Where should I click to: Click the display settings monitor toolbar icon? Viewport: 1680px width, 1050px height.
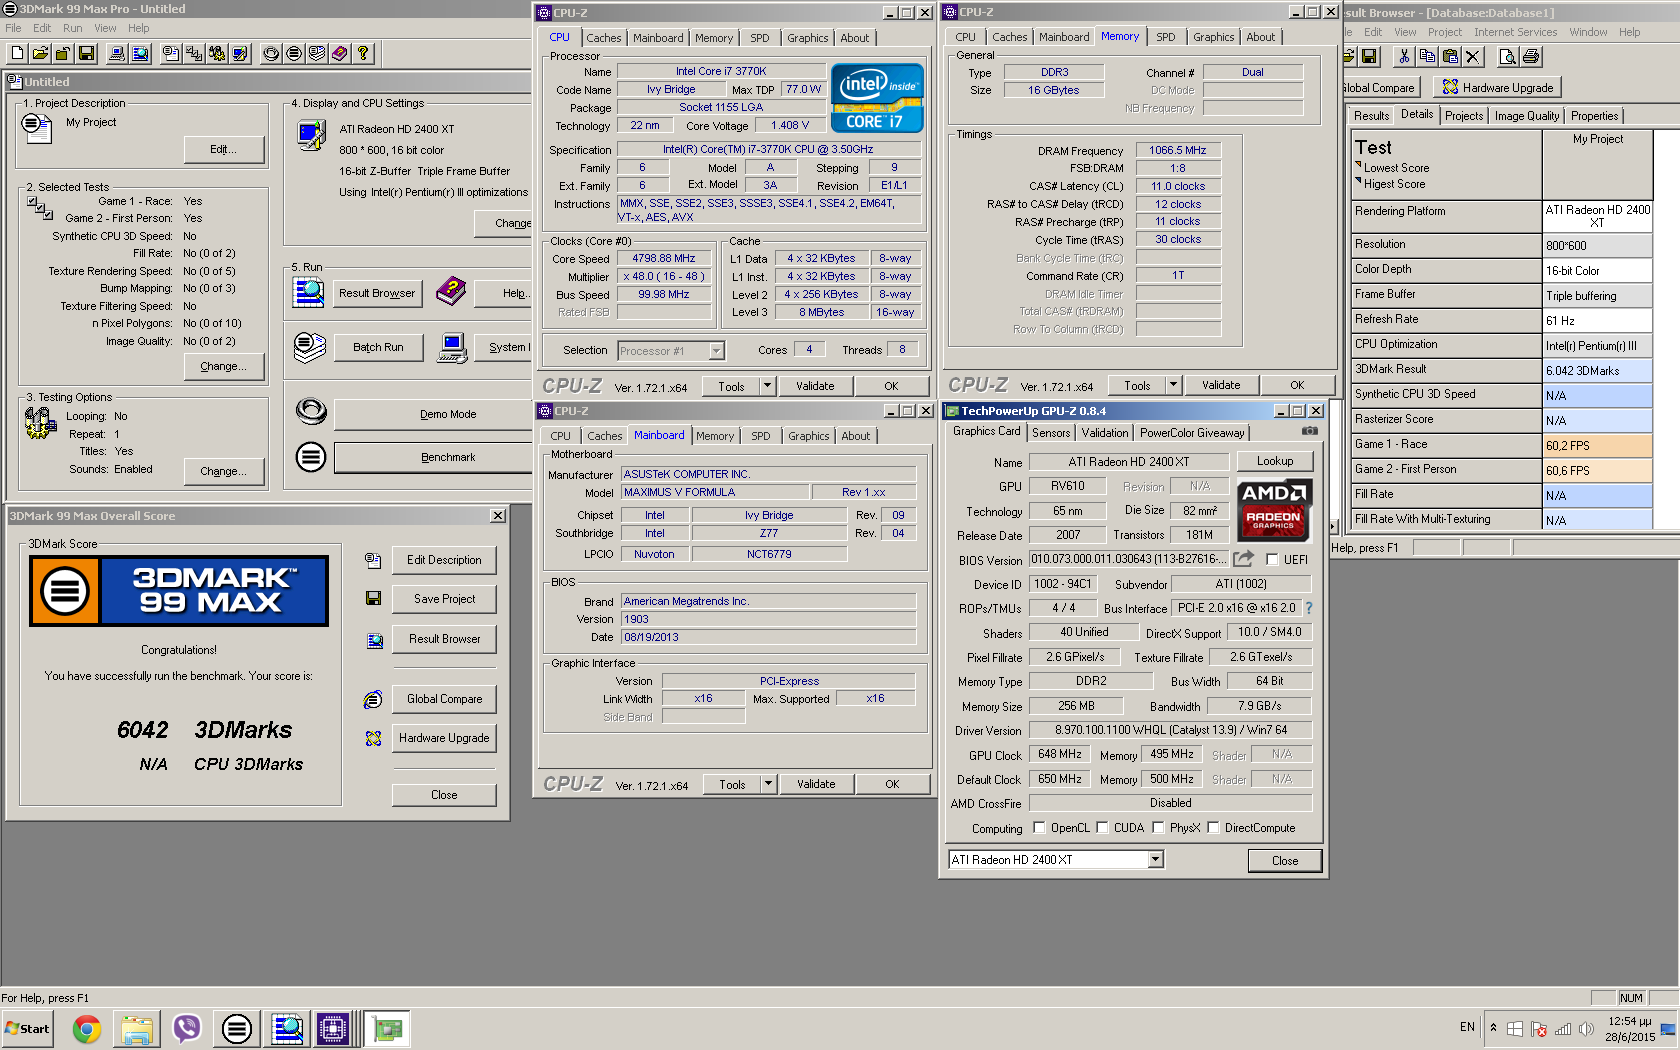[x=240, y=53]
